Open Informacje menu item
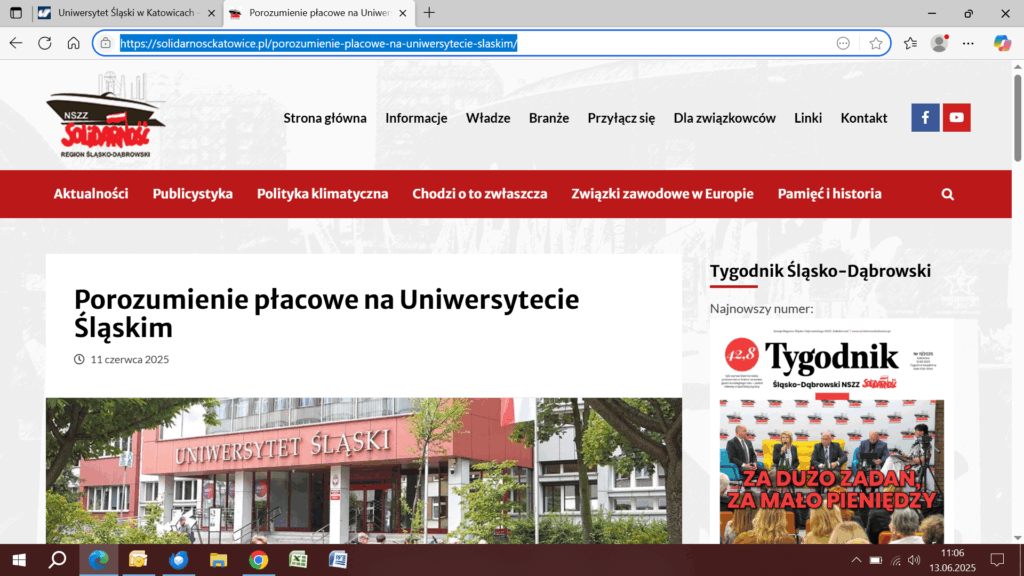The height and width of the screenshot is (576, 1024). 416,118
